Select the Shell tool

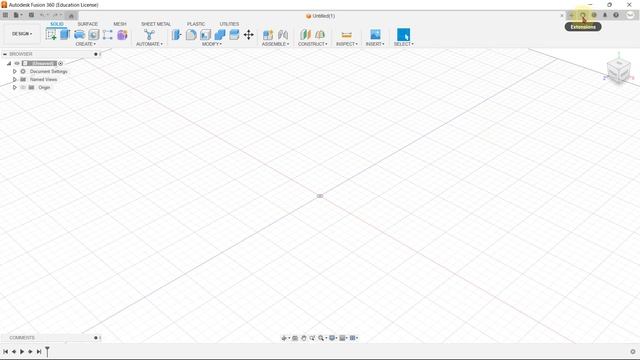pos(205,35)
